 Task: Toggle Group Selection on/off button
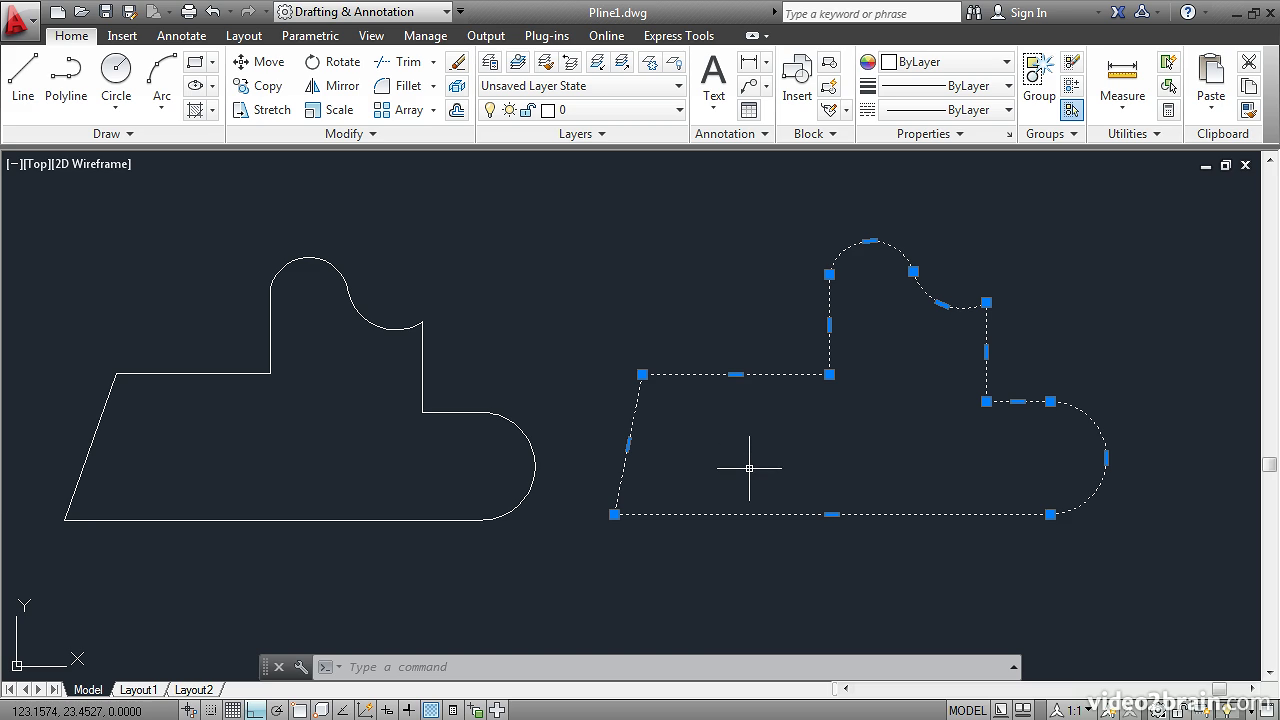click(x=1071, y=110)
